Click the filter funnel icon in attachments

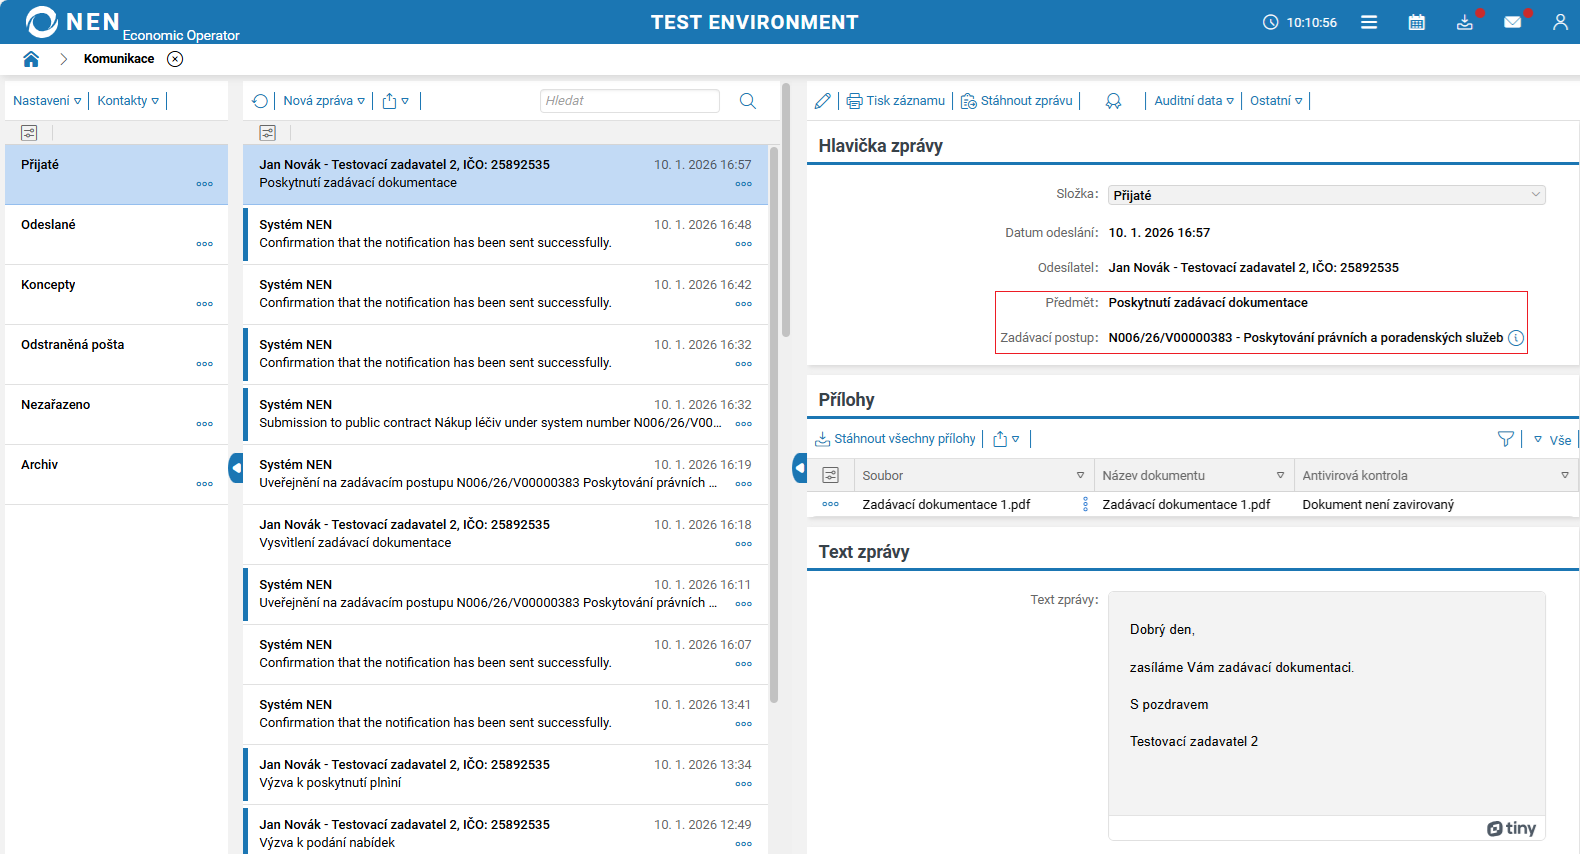click(x=1505, y=439)
